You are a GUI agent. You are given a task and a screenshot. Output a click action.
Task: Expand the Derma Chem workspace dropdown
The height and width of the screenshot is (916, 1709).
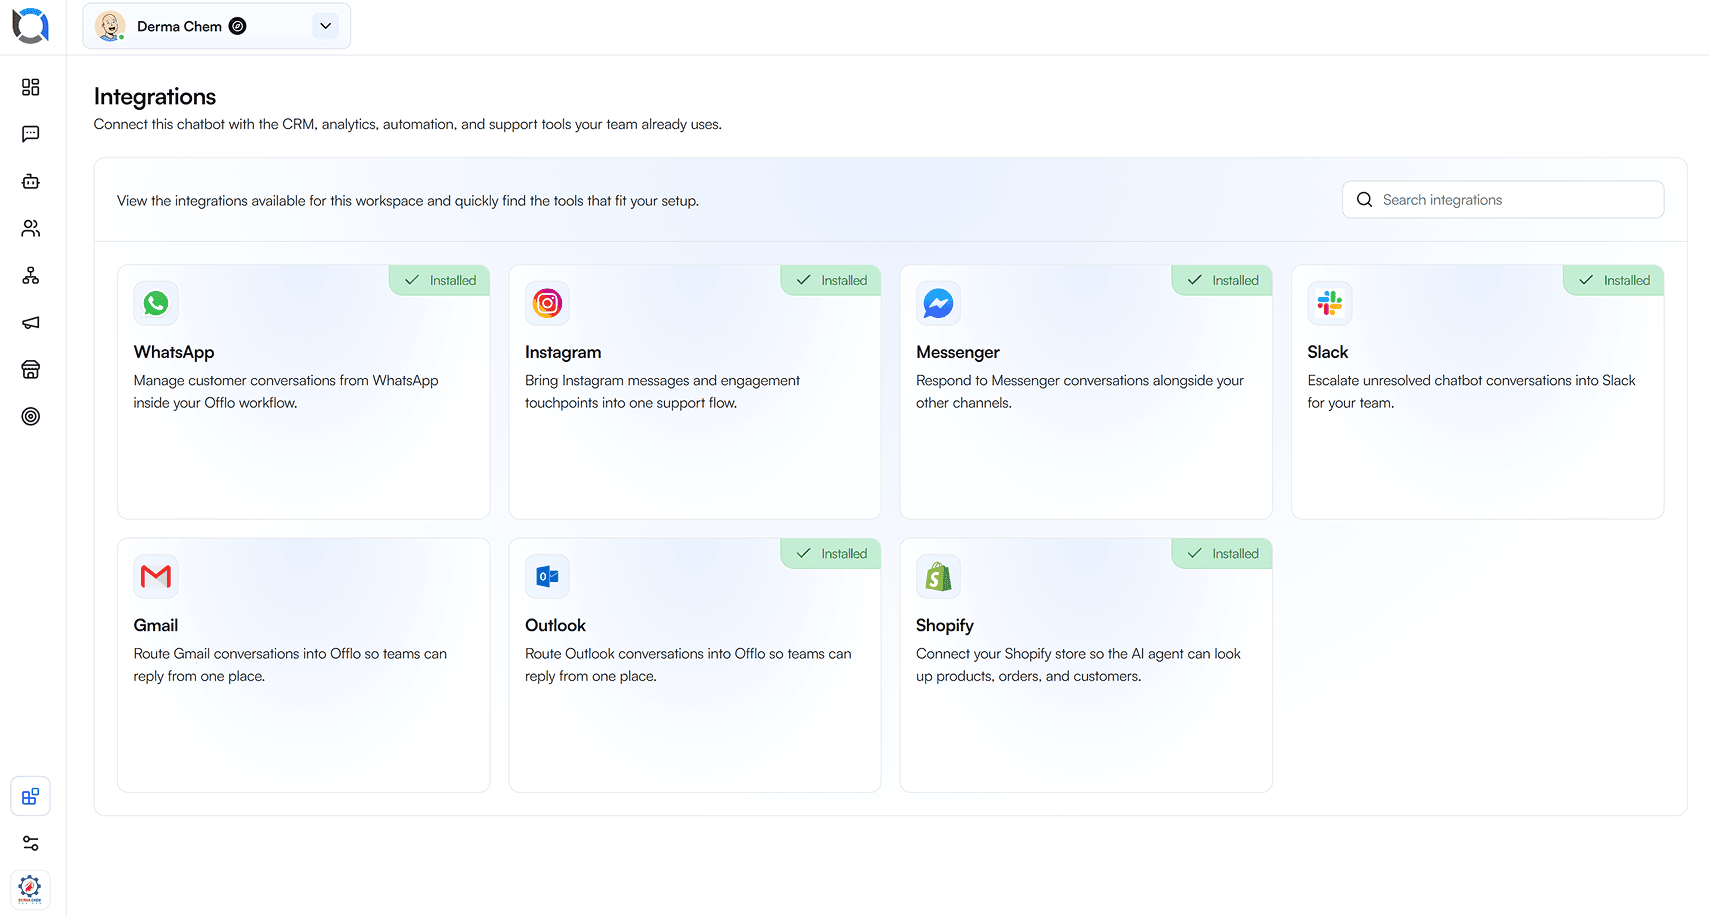[x=326, y=26]
